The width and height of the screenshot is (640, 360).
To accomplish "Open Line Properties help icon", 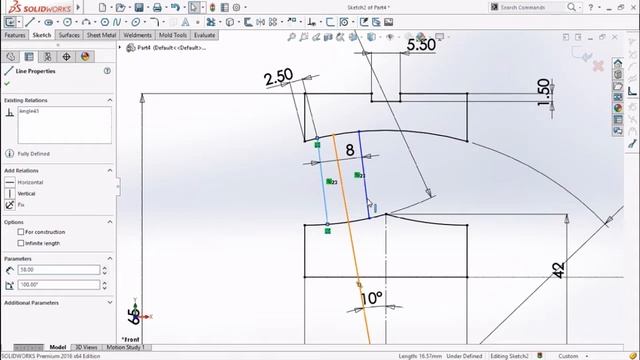I will point(107,71).
